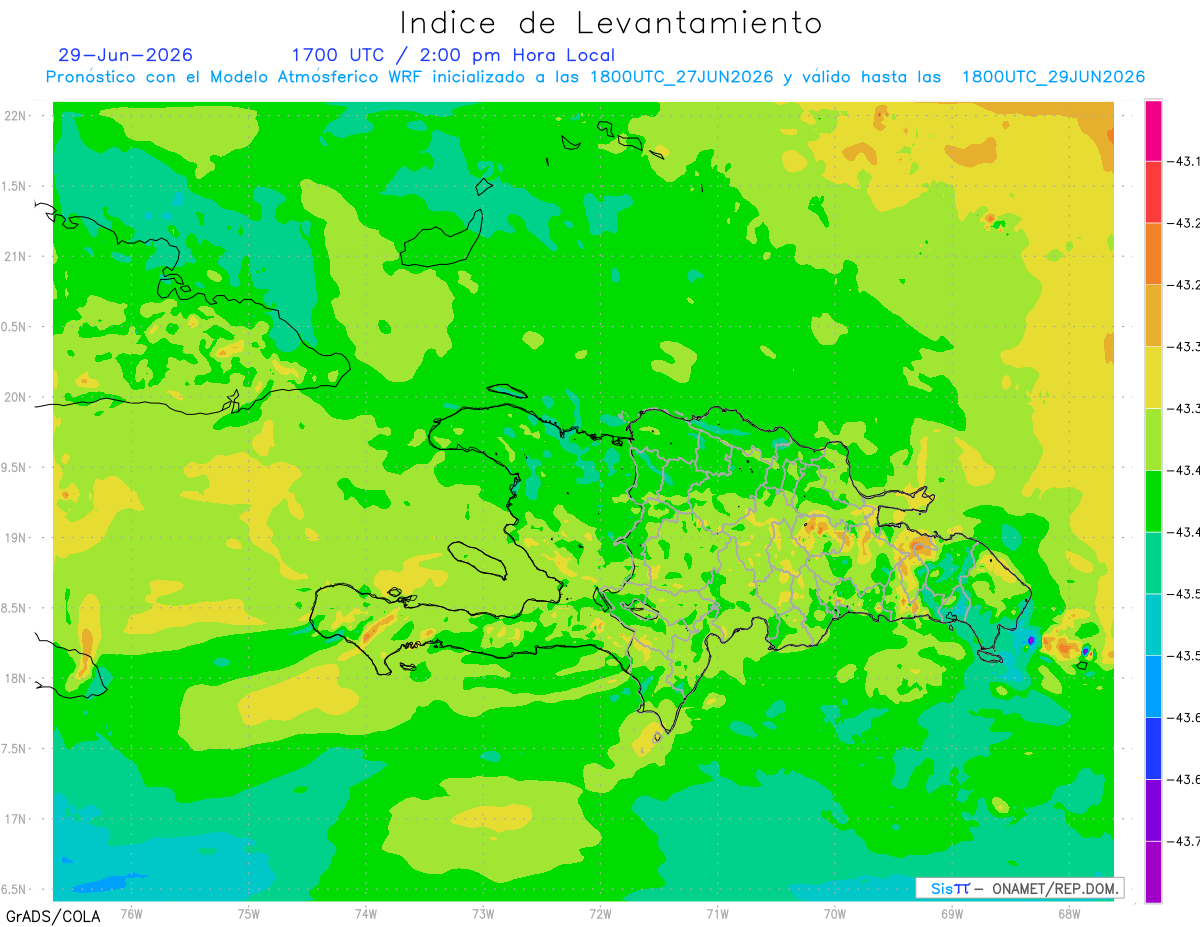Screen dimensions: 1200x927
Task: Select the light blue swatch in the color bar
Action: tap(1153, 687)
